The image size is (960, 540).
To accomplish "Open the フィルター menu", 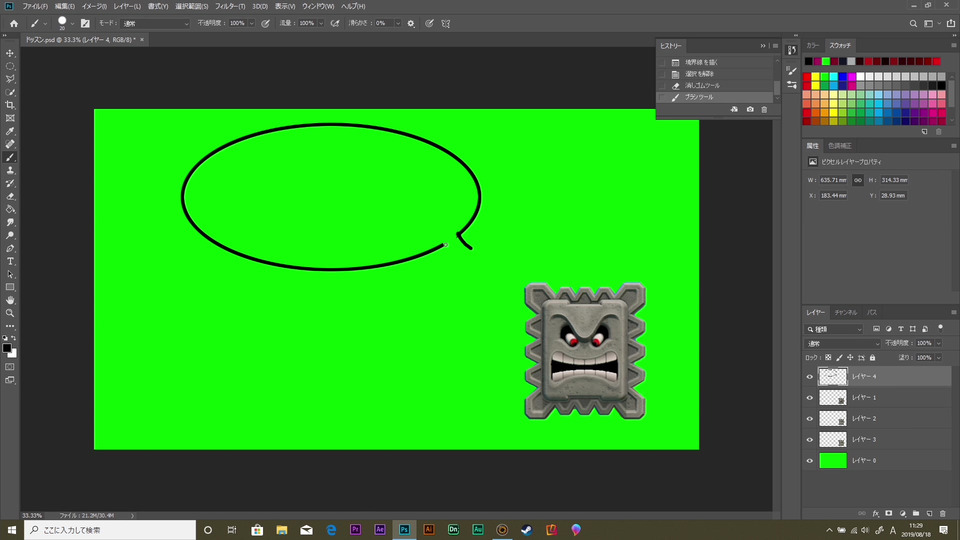I will point(229,6).
